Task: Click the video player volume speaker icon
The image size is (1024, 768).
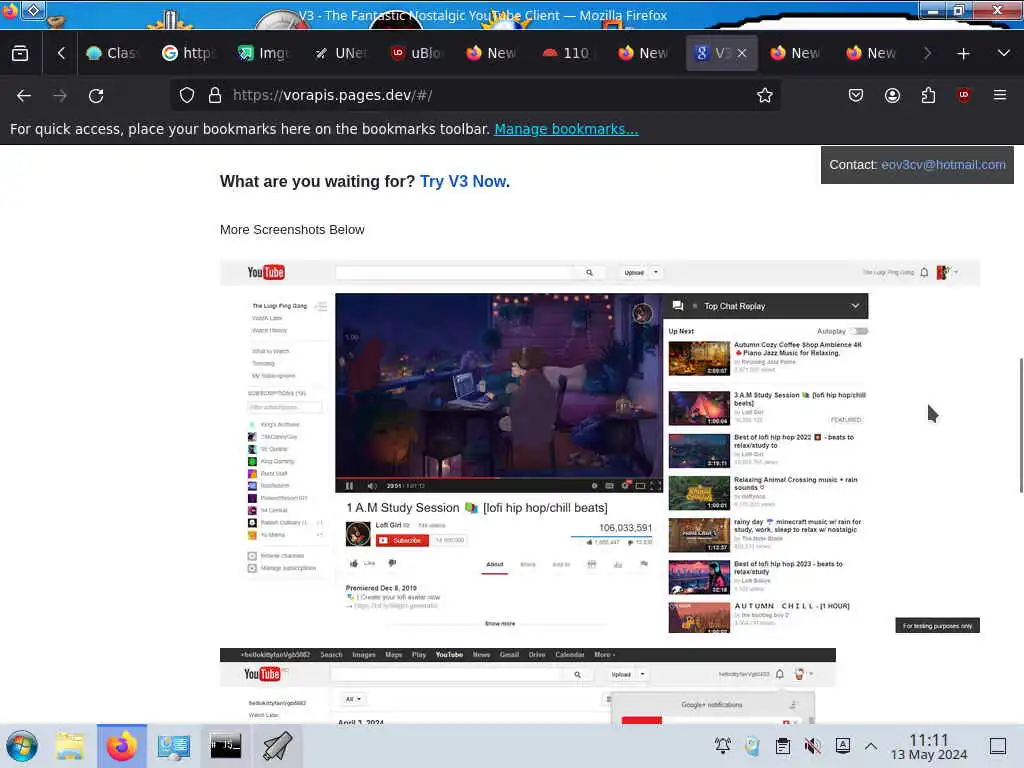Action: tap(372, 486)
